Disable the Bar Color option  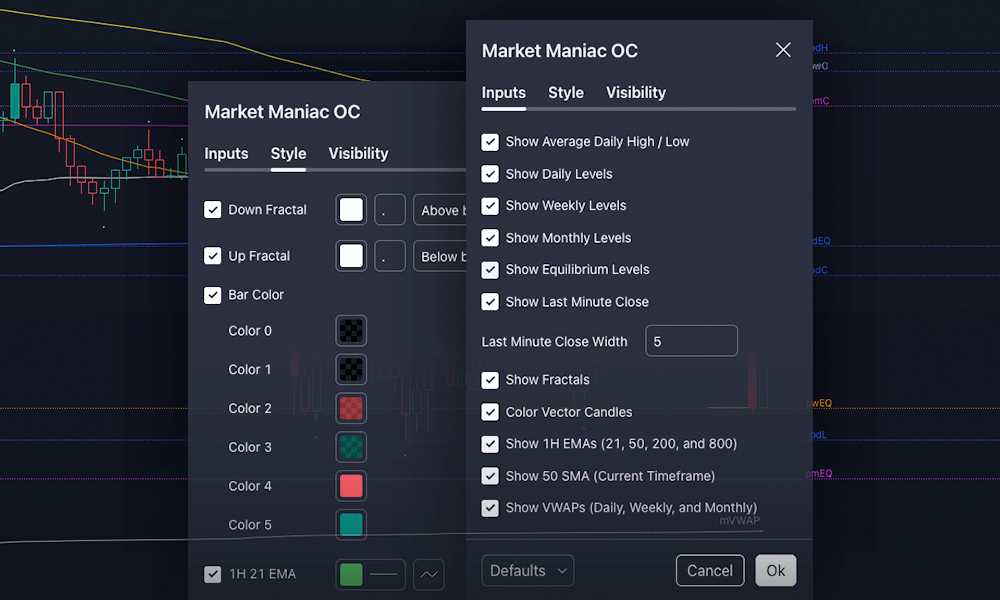coord(213,295)
